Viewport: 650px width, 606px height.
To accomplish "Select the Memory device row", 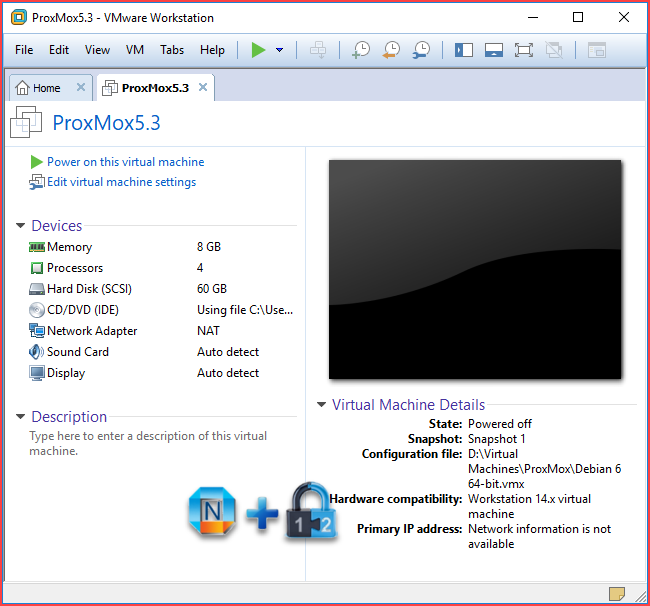I will [x=162, y=247].
